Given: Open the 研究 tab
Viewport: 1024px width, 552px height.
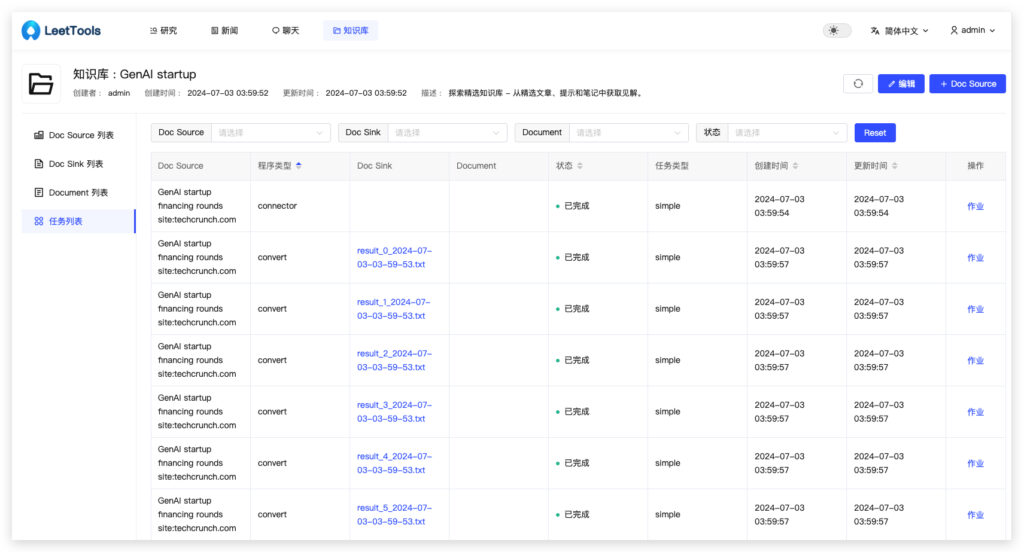Looking at the screenshot, I should (x=163, y=31).
